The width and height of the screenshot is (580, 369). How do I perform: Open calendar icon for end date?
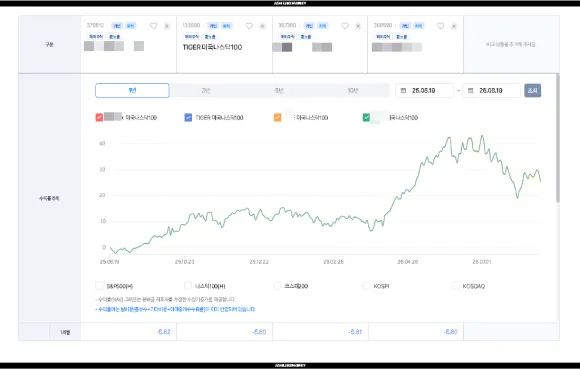point(471,91)
